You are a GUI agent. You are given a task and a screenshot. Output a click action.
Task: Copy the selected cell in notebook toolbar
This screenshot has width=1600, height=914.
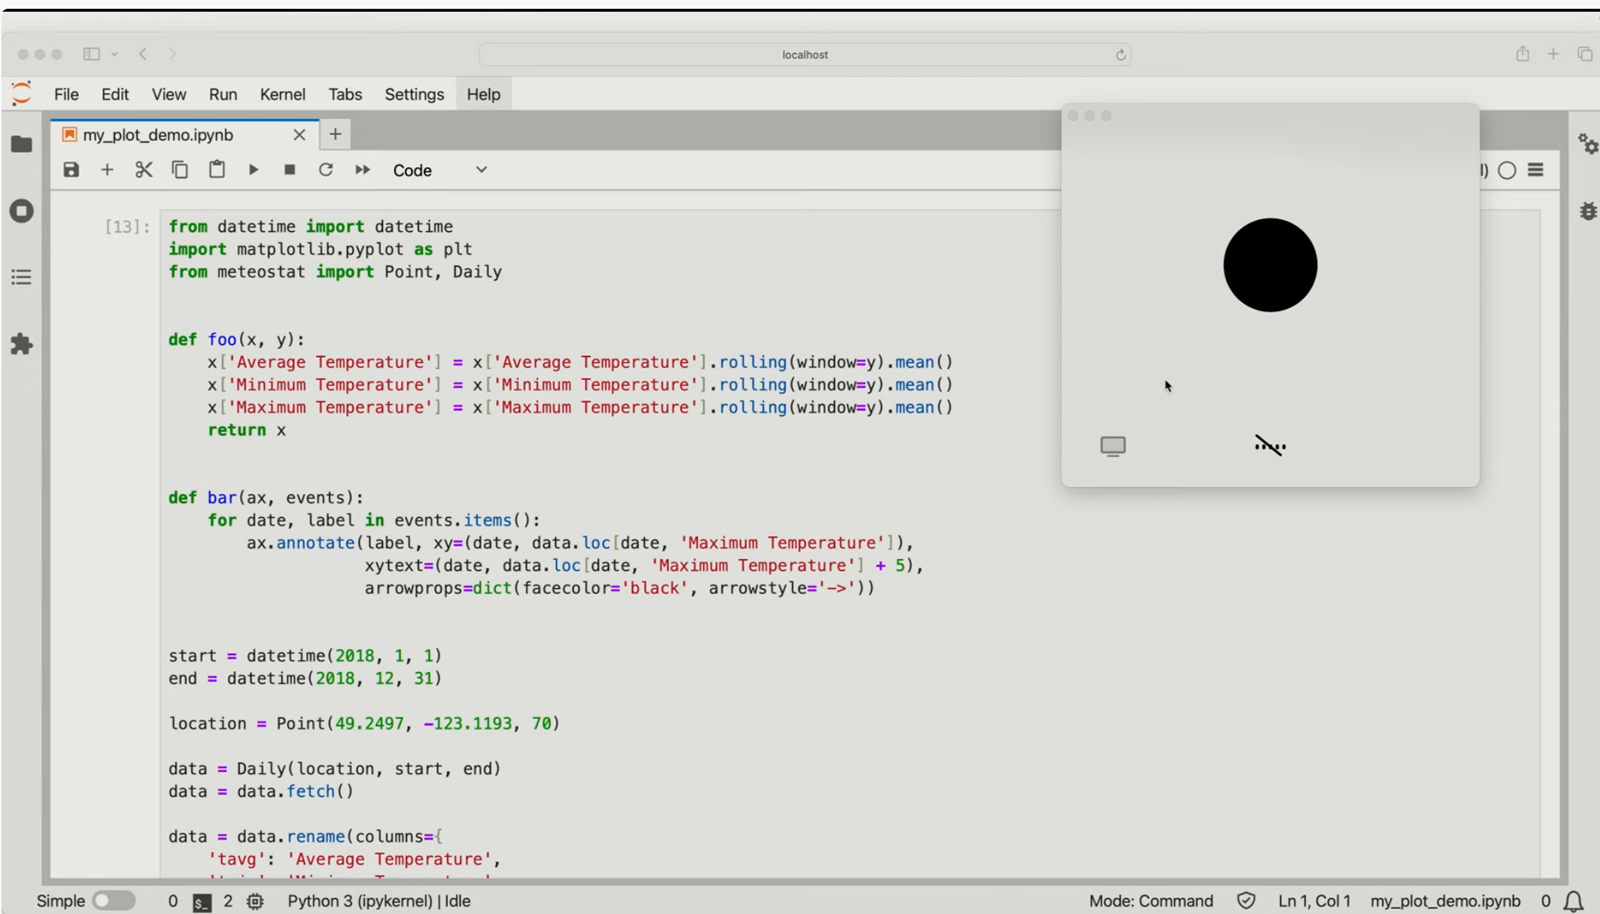coord(180,170)
